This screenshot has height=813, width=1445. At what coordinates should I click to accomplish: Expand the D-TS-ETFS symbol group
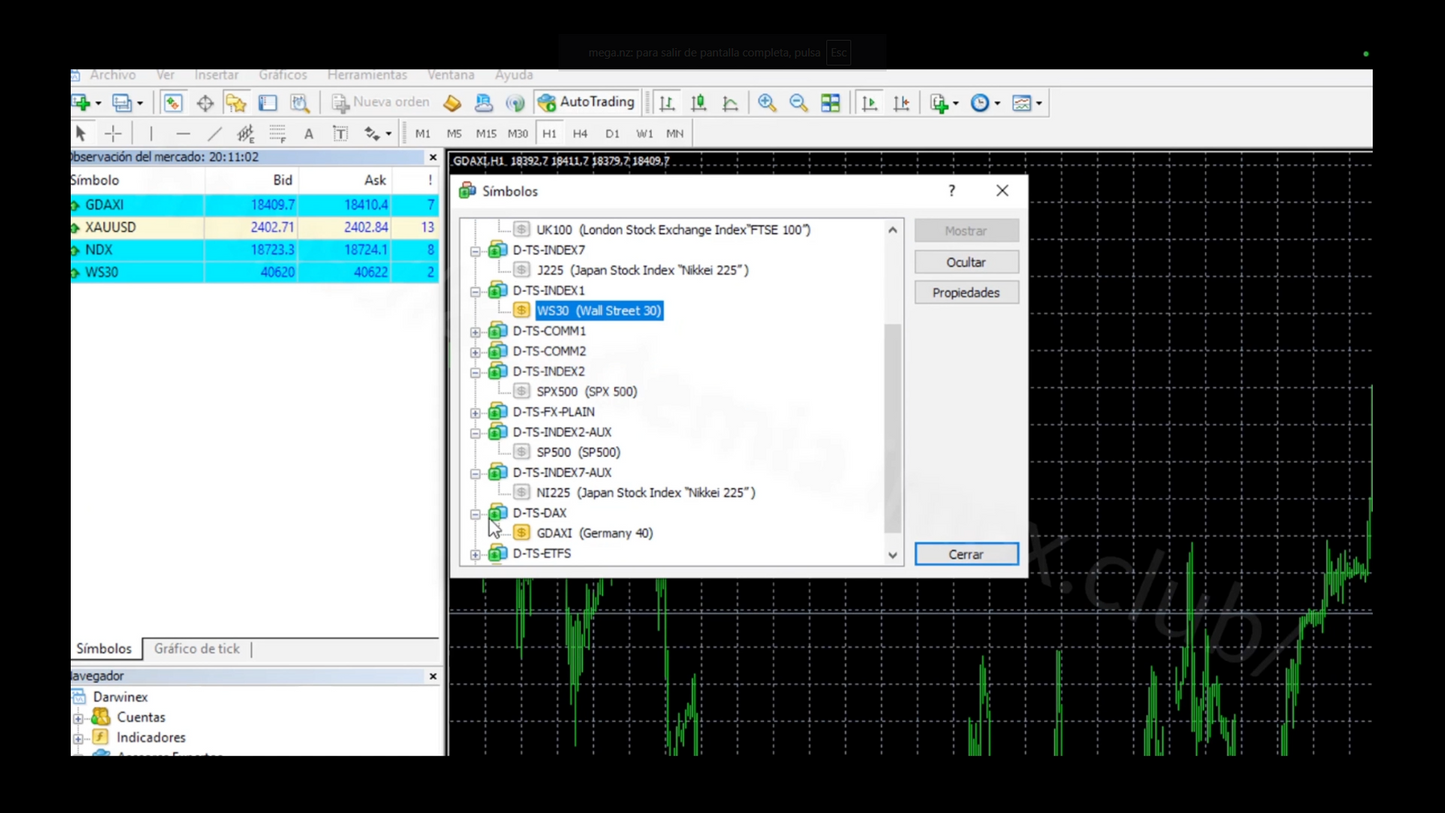click(x=476, y=553)
